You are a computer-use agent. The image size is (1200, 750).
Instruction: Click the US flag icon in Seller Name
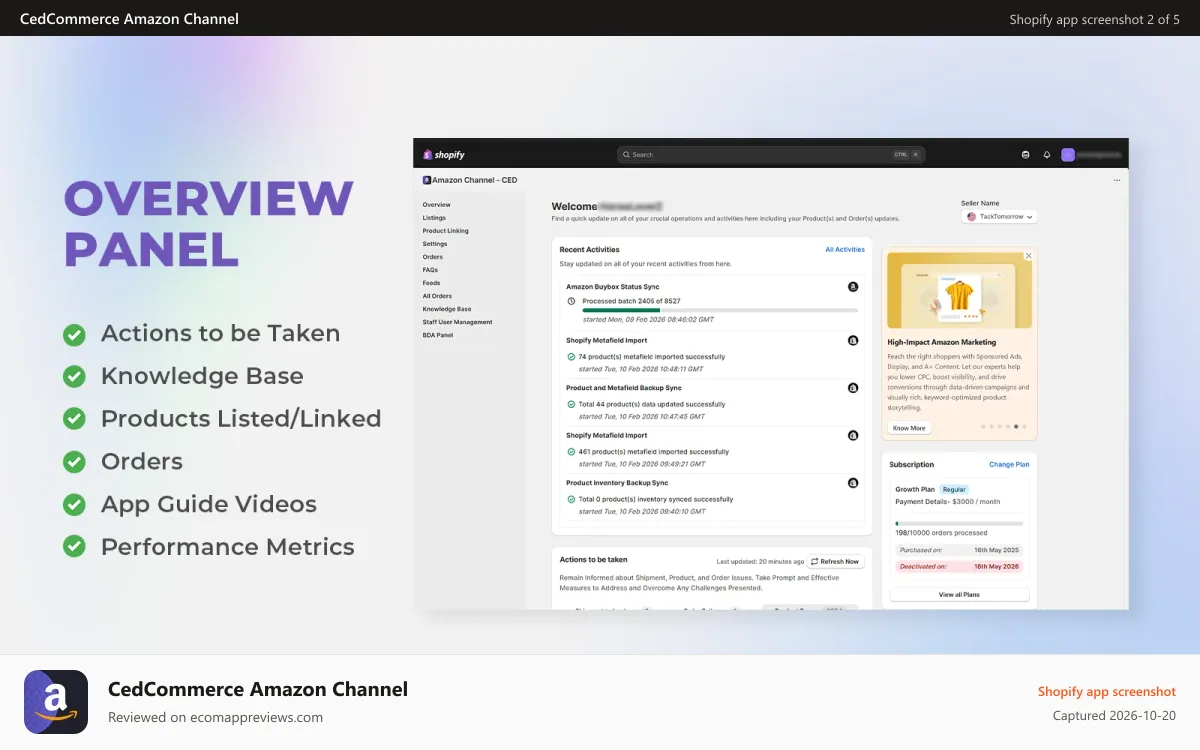pyautogui.click(x=971, y=217)
